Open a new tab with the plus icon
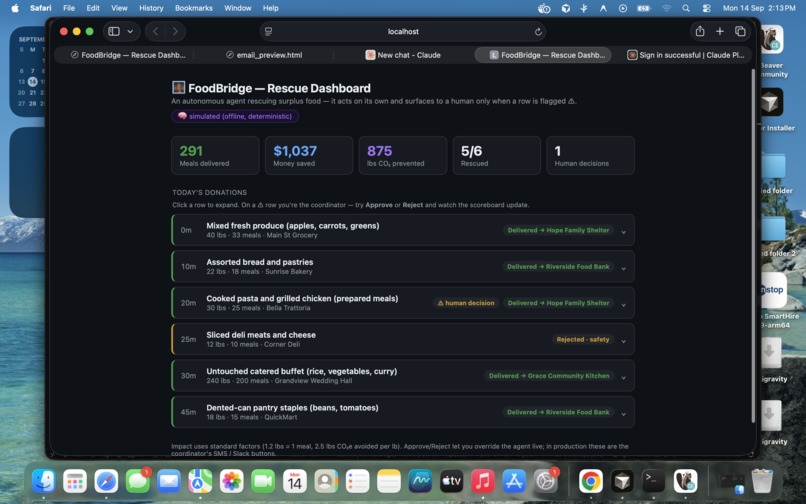This screenshot has width=806, height=504. (720, 31)
